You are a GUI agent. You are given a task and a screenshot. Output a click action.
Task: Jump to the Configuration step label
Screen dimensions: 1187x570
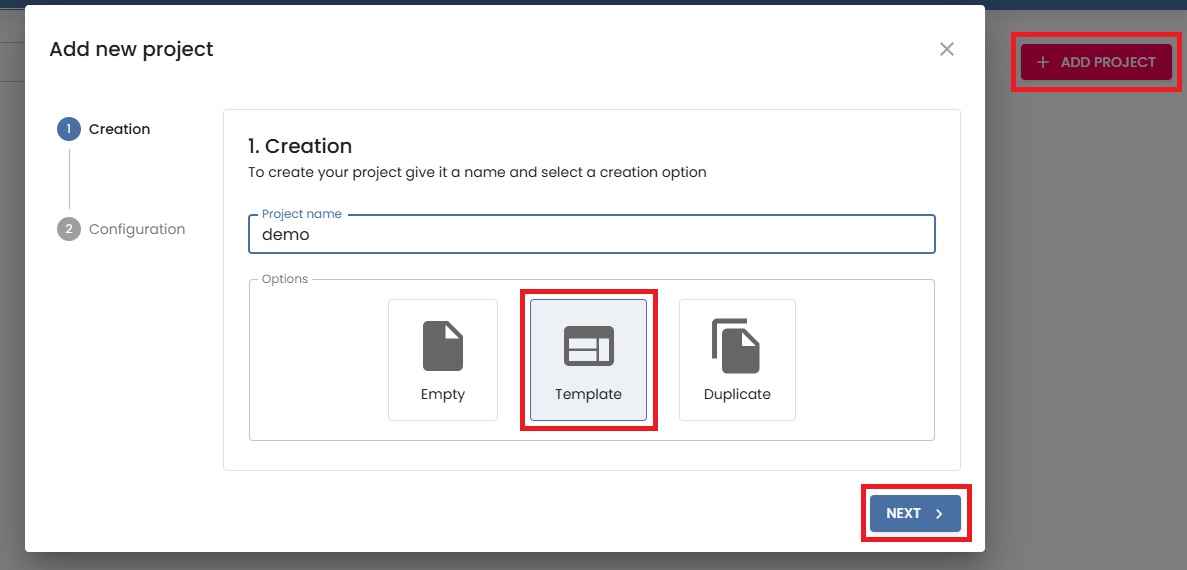pos(137,229)
